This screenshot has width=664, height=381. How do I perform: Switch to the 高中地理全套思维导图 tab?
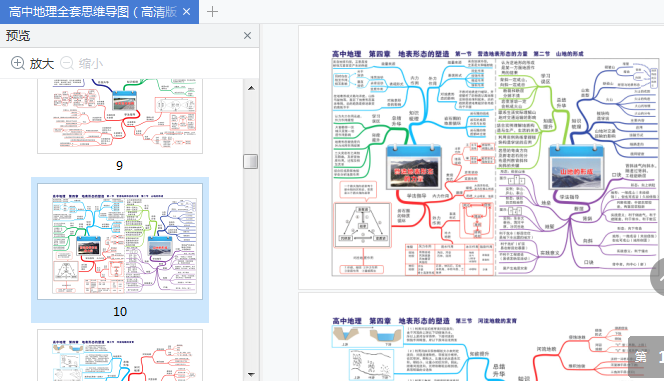[92, 12]
